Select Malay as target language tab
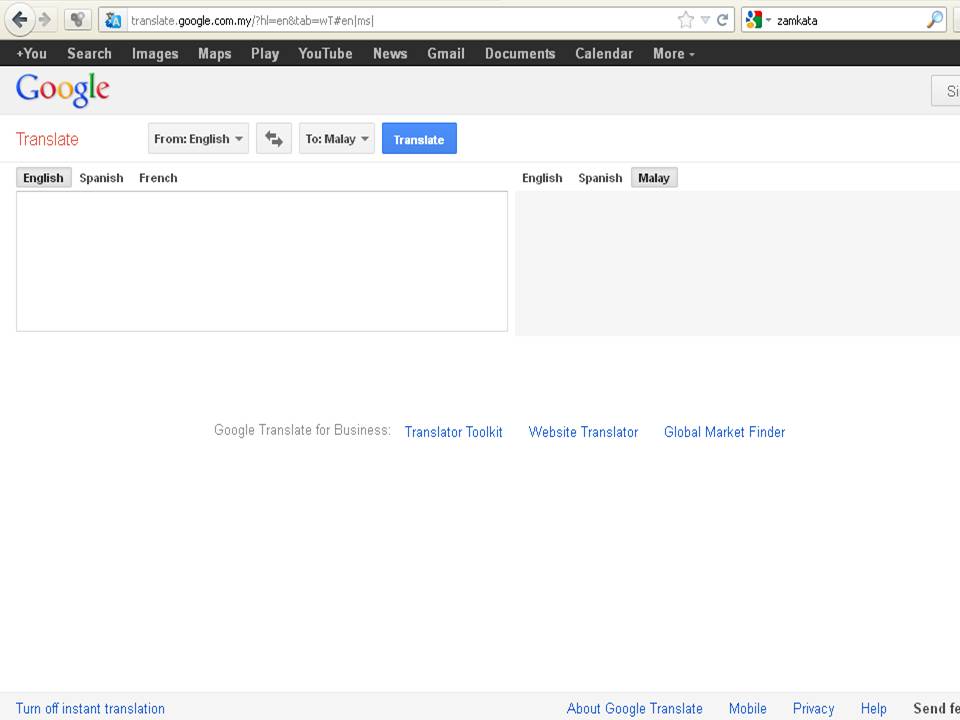This screenshot has height=720, width=960. tap(654, 178)
